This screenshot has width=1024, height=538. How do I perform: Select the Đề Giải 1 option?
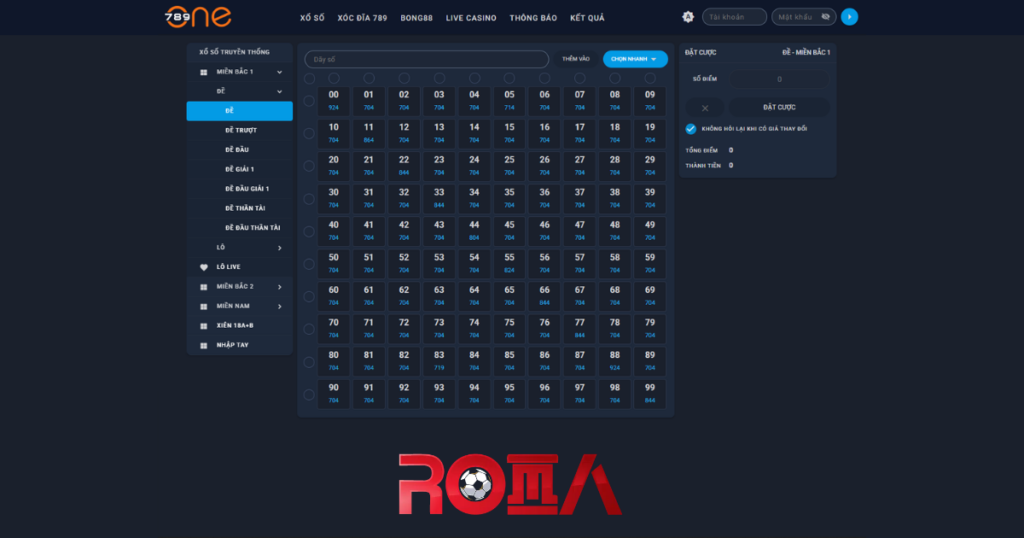[240, 170]
